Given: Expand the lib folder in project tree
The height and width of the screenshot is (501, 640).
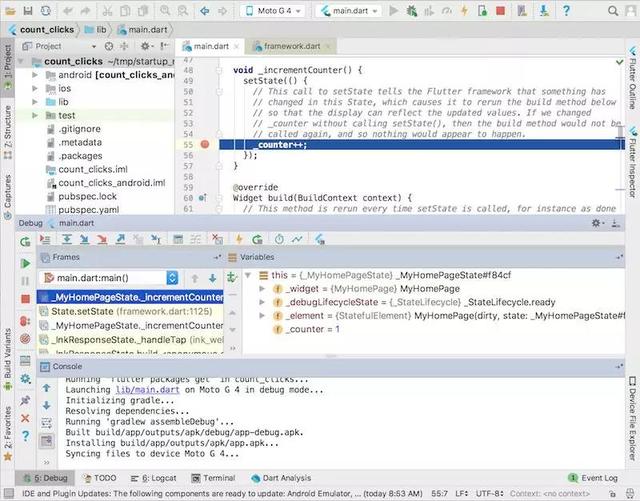Looking at the screenshot, I should (35, 102).
